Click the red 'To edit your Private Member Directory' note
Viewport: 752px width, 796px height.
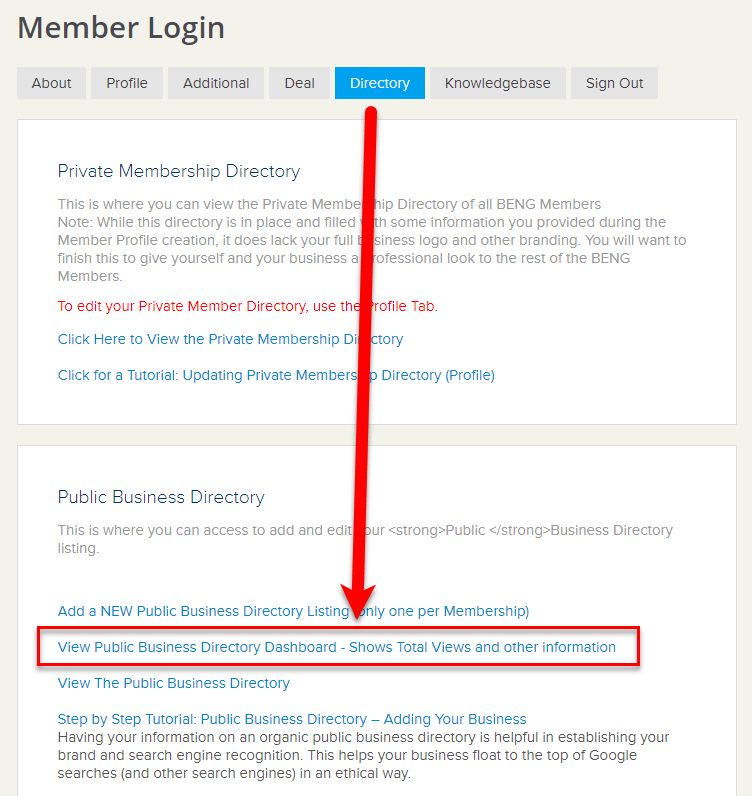click(248, 306)
